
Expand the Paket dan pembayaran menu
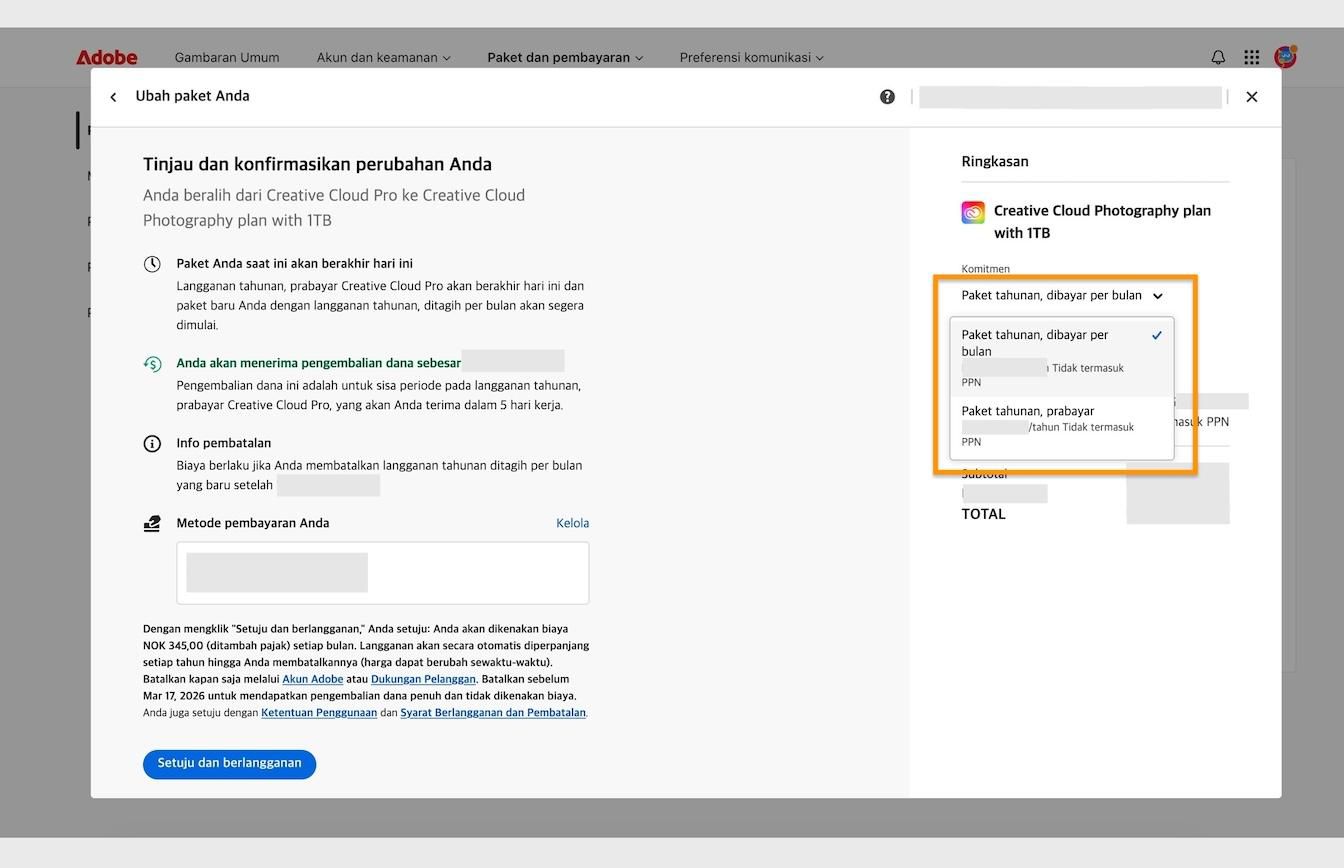point(565,57)
